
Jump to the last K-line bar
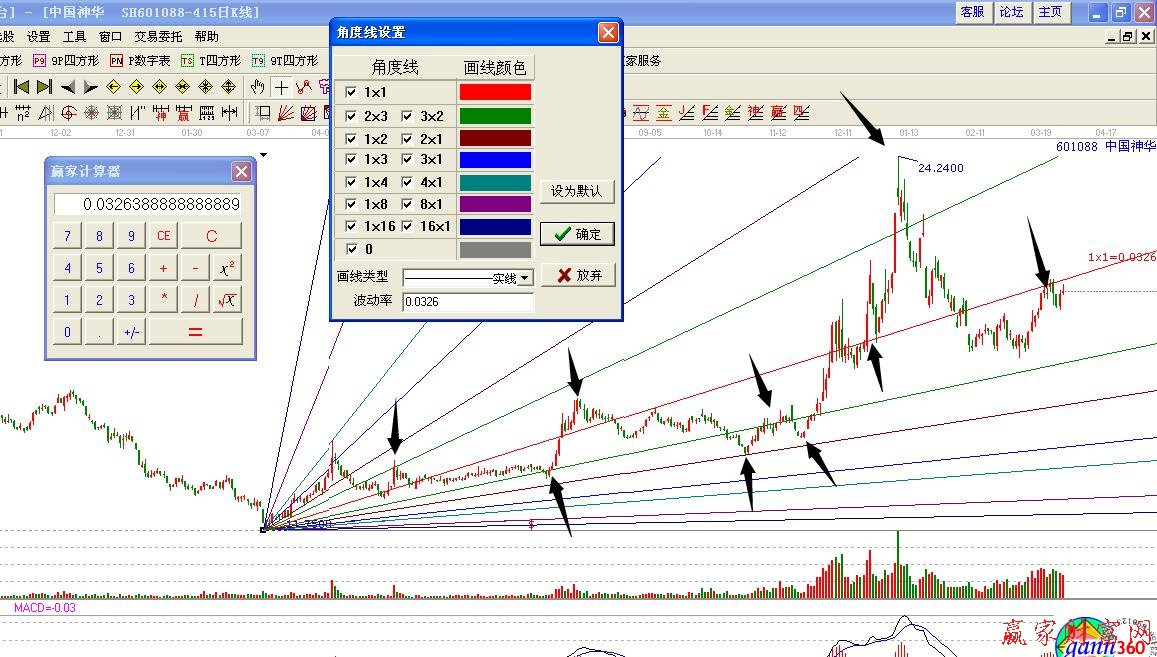pos(44,86)
